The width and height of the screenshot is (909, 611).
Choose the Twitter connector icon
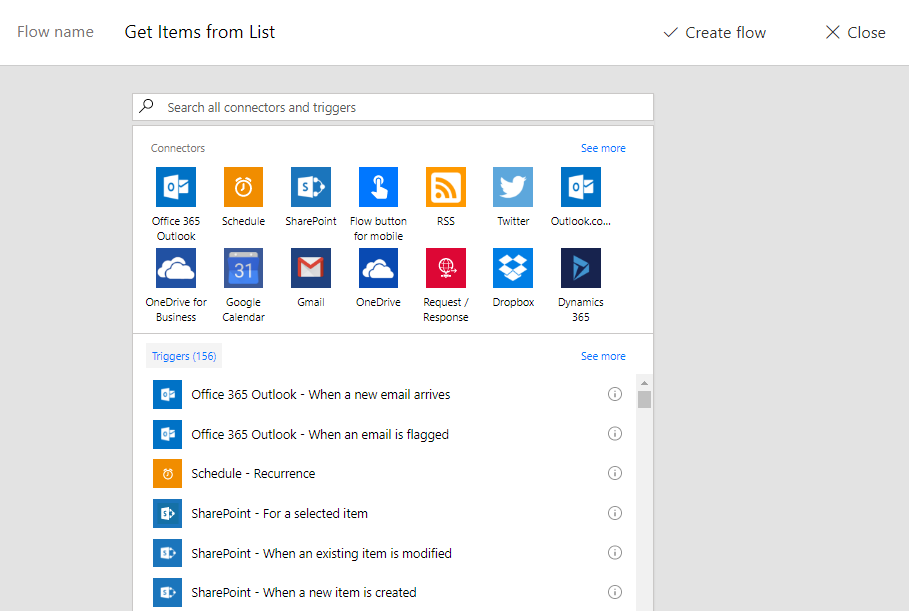tap(513, 187)
